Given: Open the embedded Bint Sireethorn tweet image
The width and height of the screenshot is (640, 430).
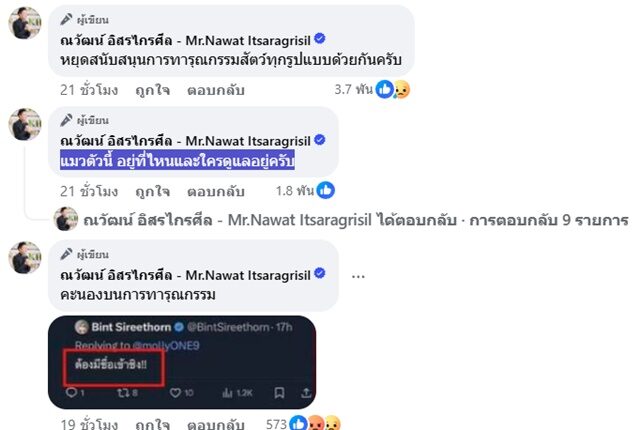Looking at the screenshot, I should (182, 362).
